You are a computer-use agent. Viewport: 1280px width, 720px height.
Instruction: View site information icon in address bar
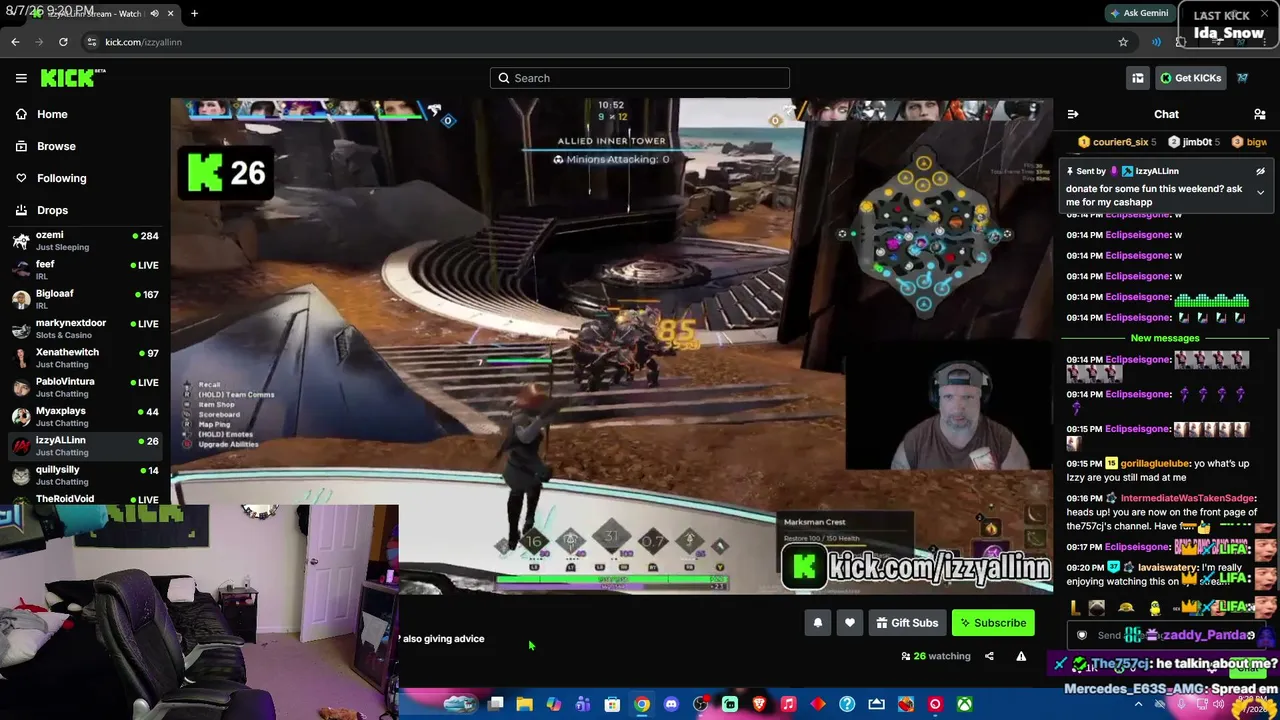point(91,42)
